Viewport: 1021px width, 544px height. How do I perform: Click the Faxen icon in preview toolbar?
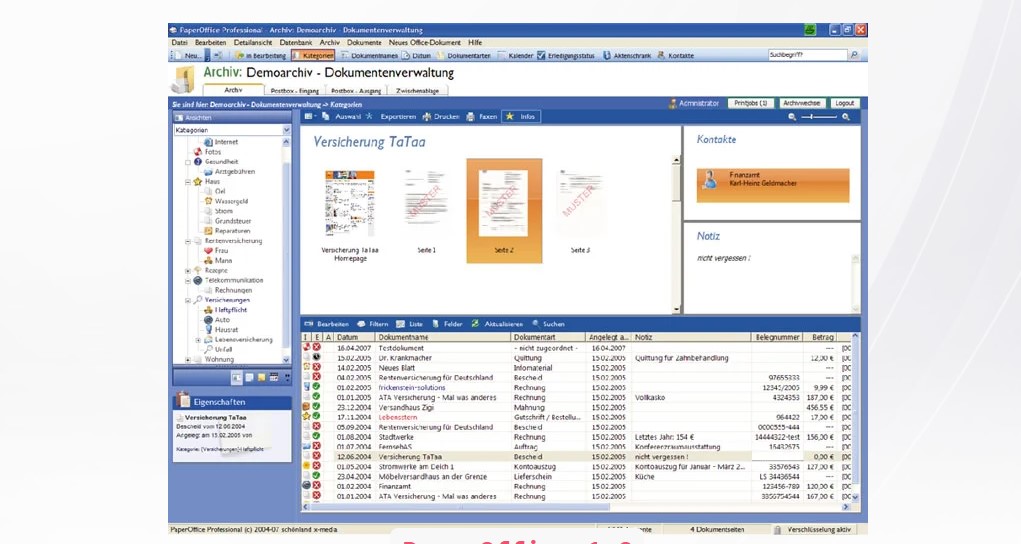471,117
